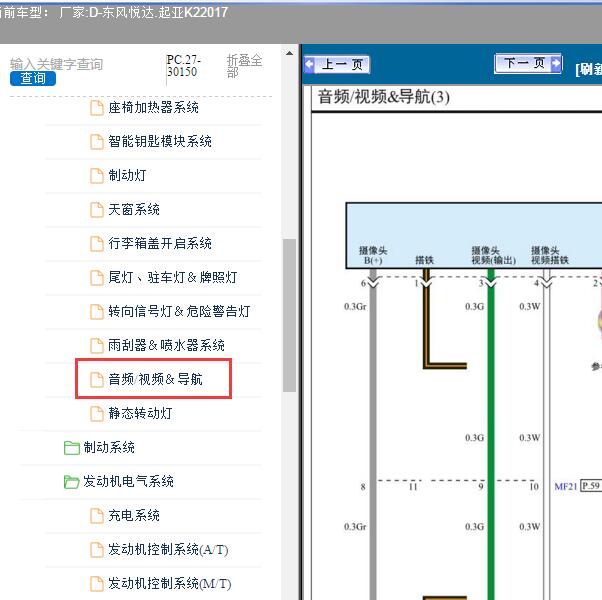Click the 查询 search button
The height and width of the screenshot is (600, 602).
(33, 78)
